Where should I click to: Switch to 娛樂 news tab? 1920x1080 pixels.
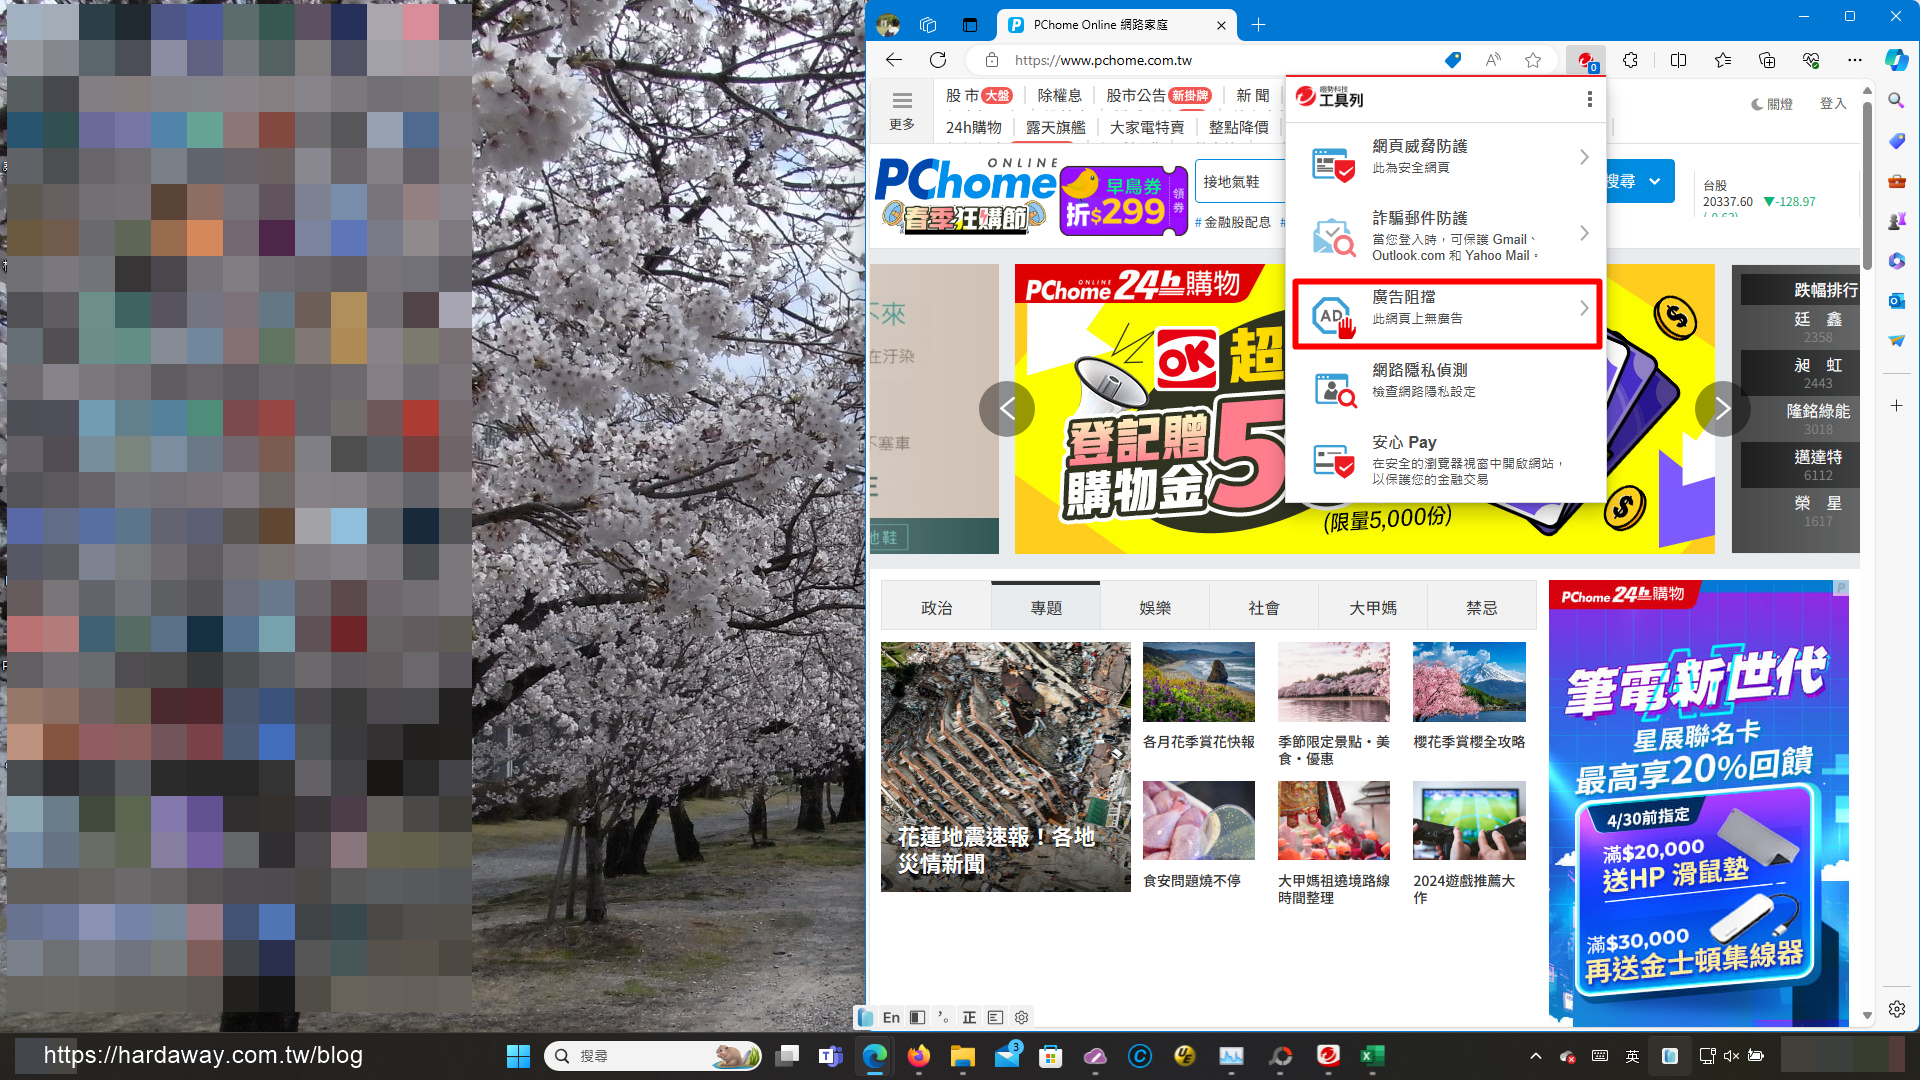tap(1155, 607)
